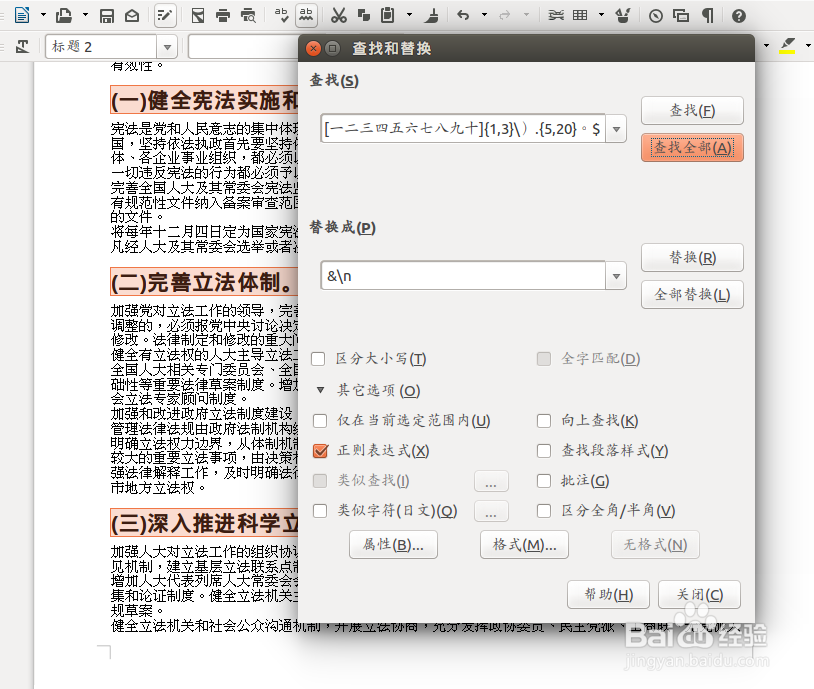Tick the 向上查找 checkbox
Image resolution: width=814 pixels, height=689 pixels.
coord(544,421)
